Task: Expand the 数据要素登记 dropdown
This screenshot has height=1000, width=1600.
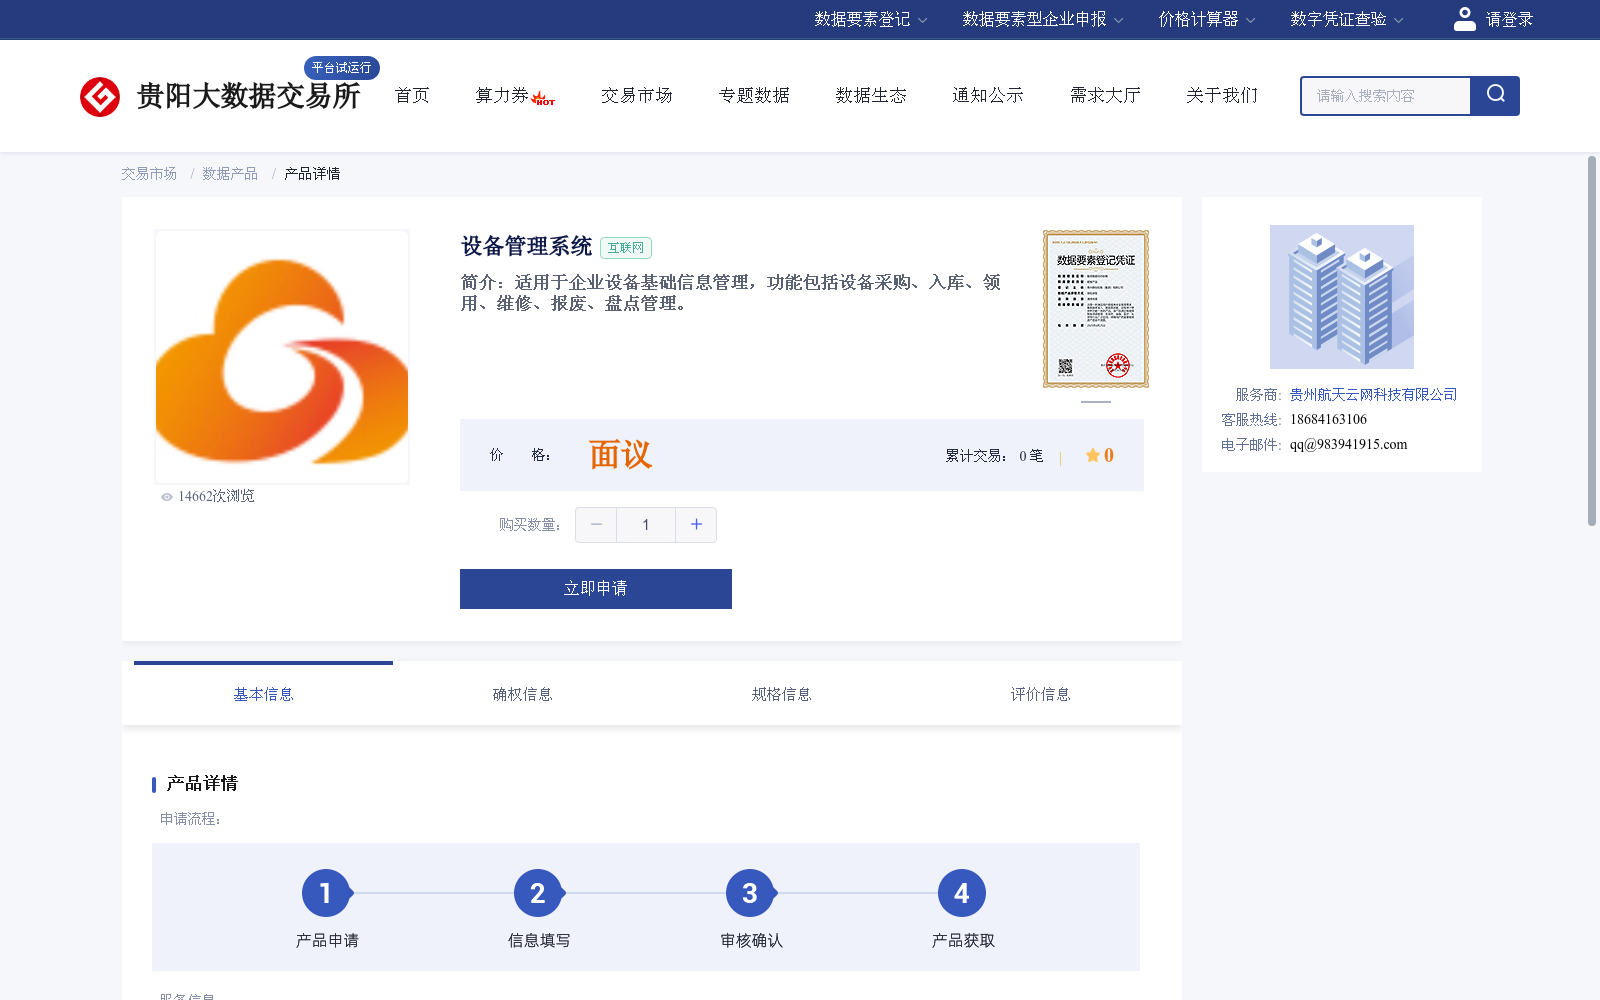Action: (x=870, y=19)
